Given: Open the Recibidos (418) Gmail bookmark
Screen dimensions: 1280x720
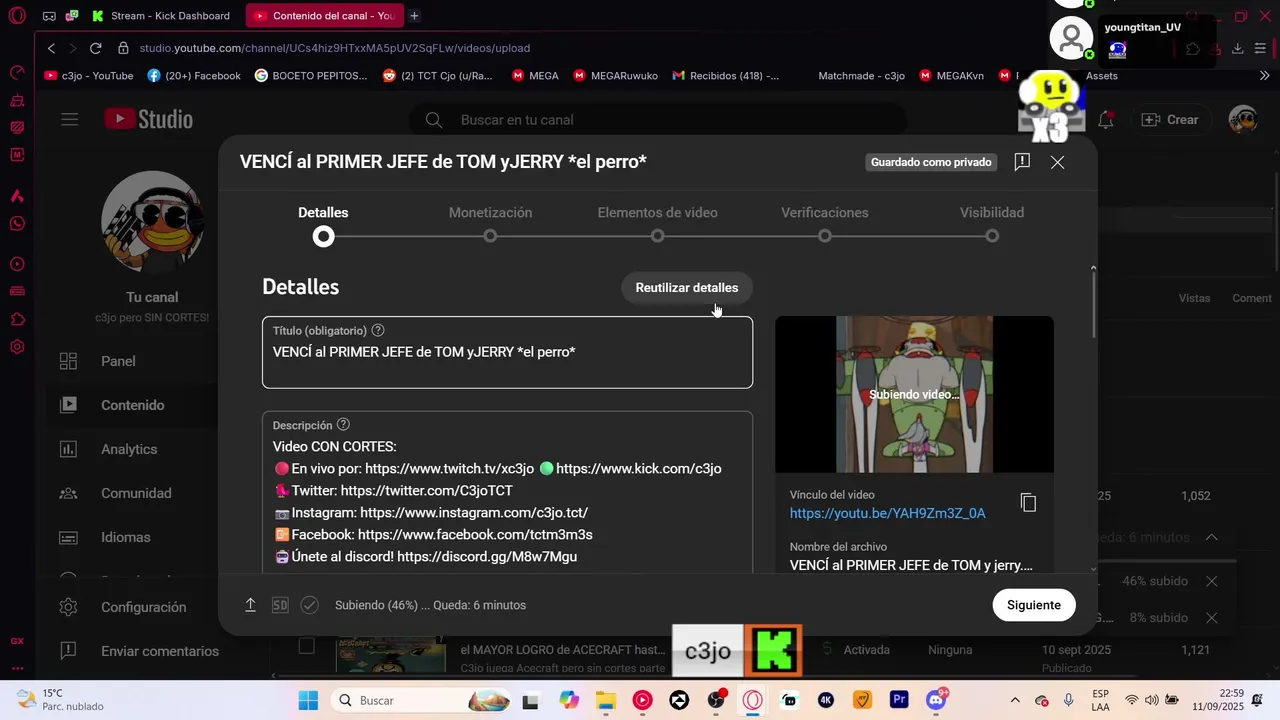Looking at the screenshot, I should tap(726, 75).
